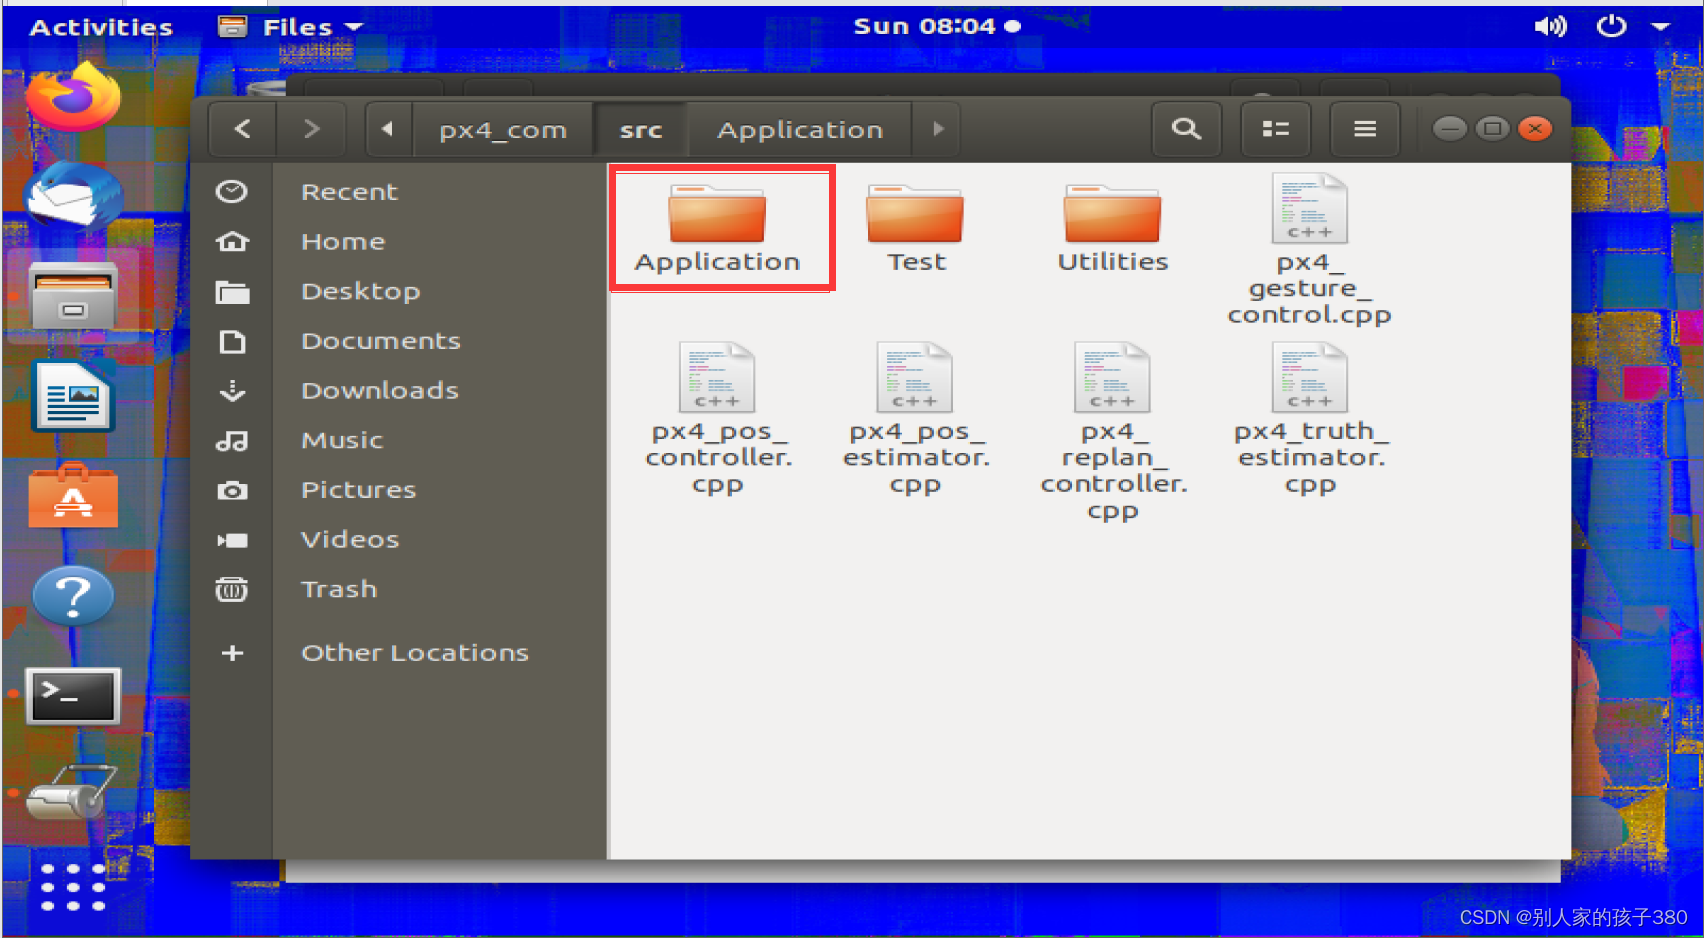Viewport: 1704px width, 938px height.
Task: Open the px4_com path segment
Action: pyautogui.click(x=503, y=130)
